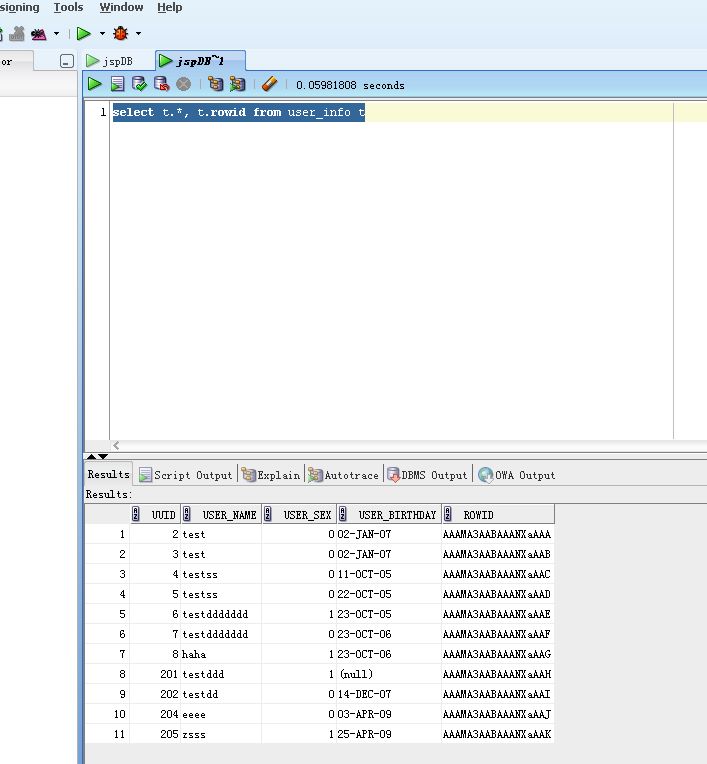This screenshot has height=764, width=707.
Task: Click the red ladybug Debug icon
Action: point(120,34)
